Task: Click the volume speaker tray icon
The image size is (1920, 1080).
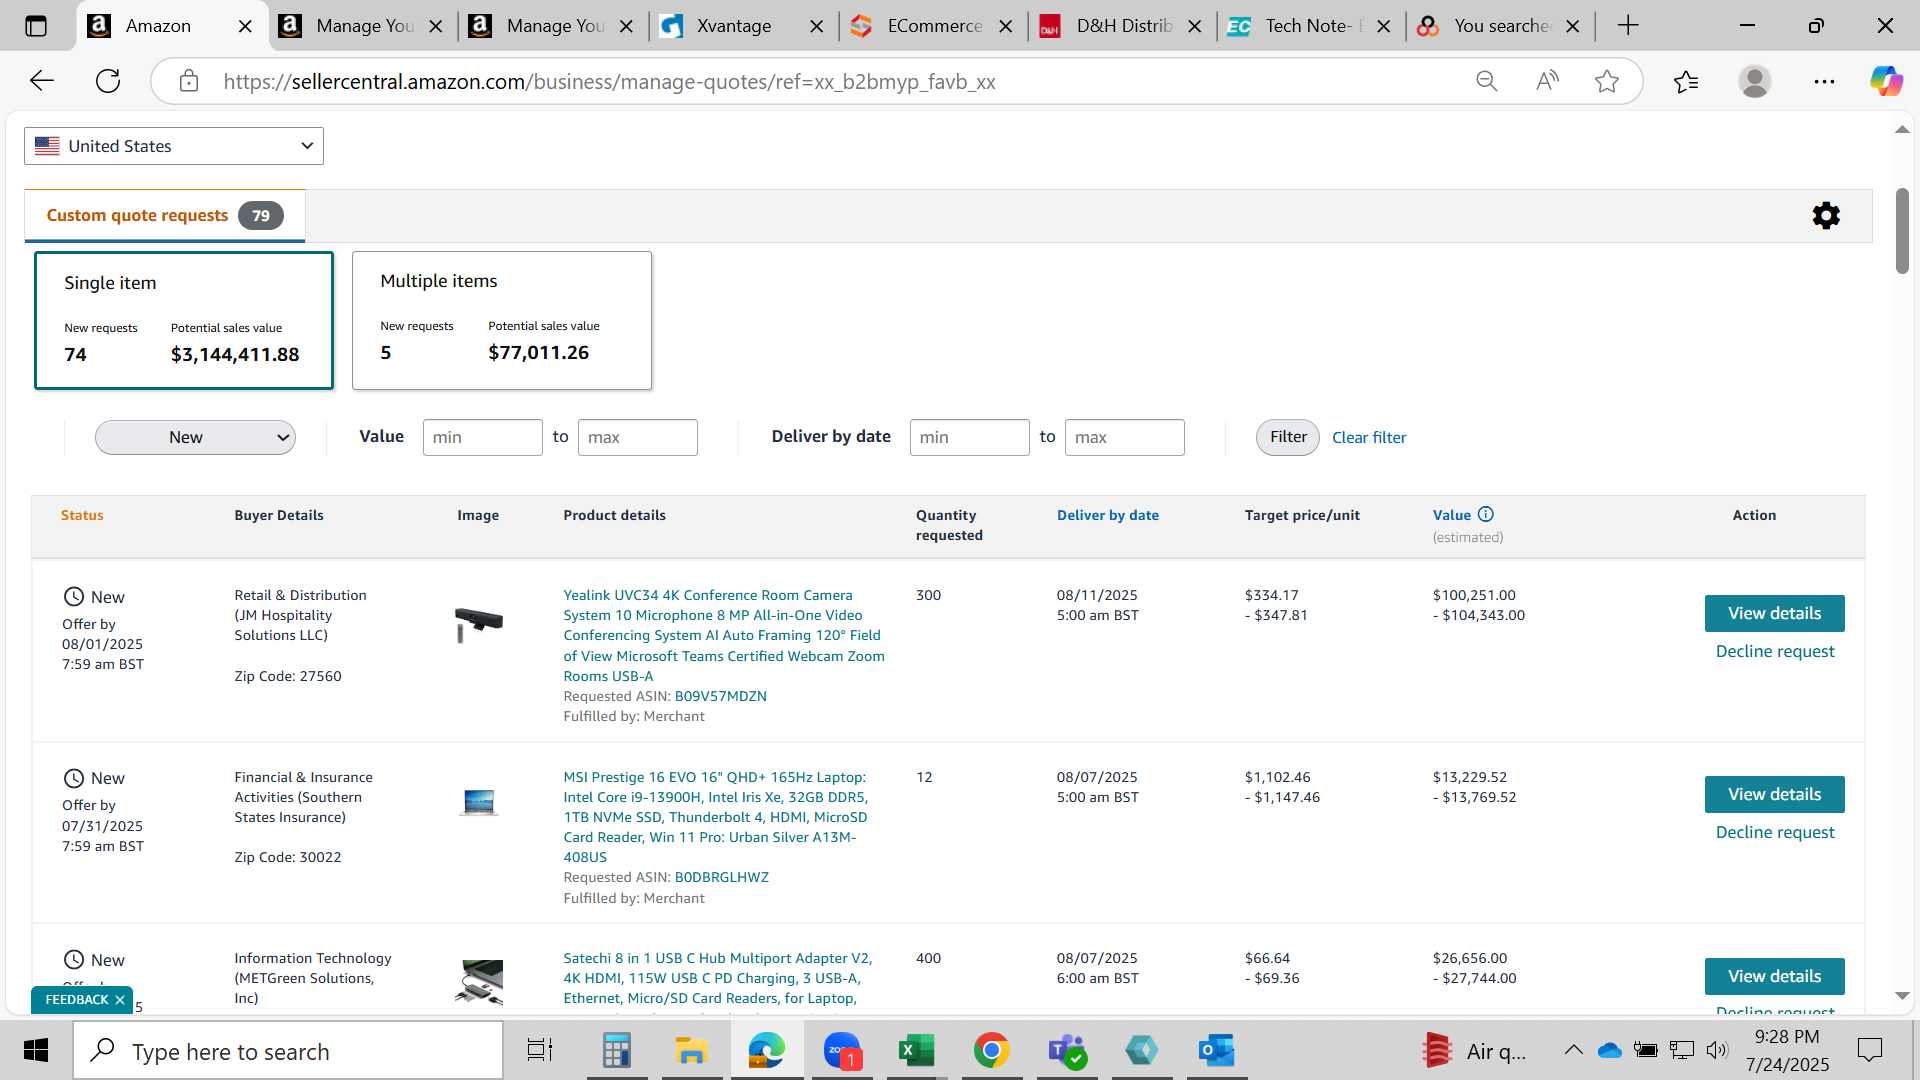Action: 1717,1050
